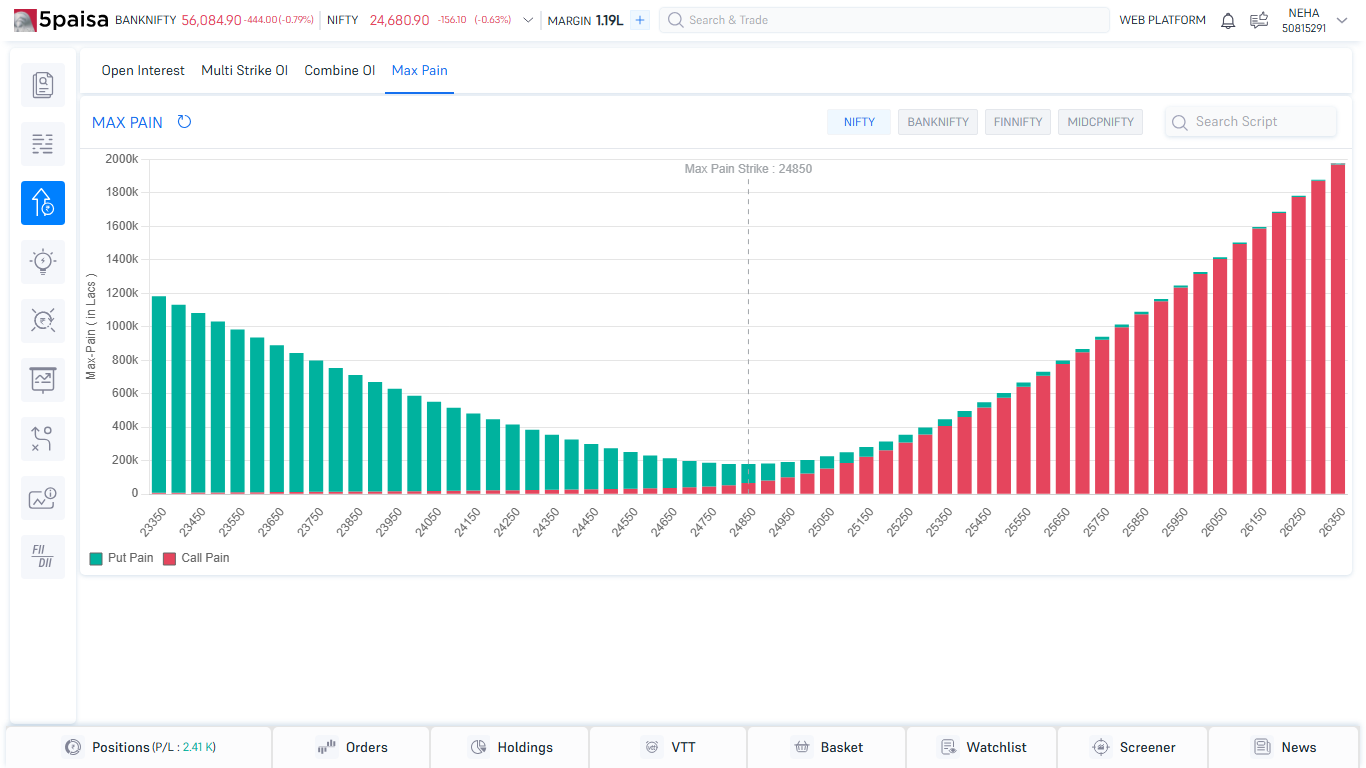Toggle Put Pain series in legend

121,558
